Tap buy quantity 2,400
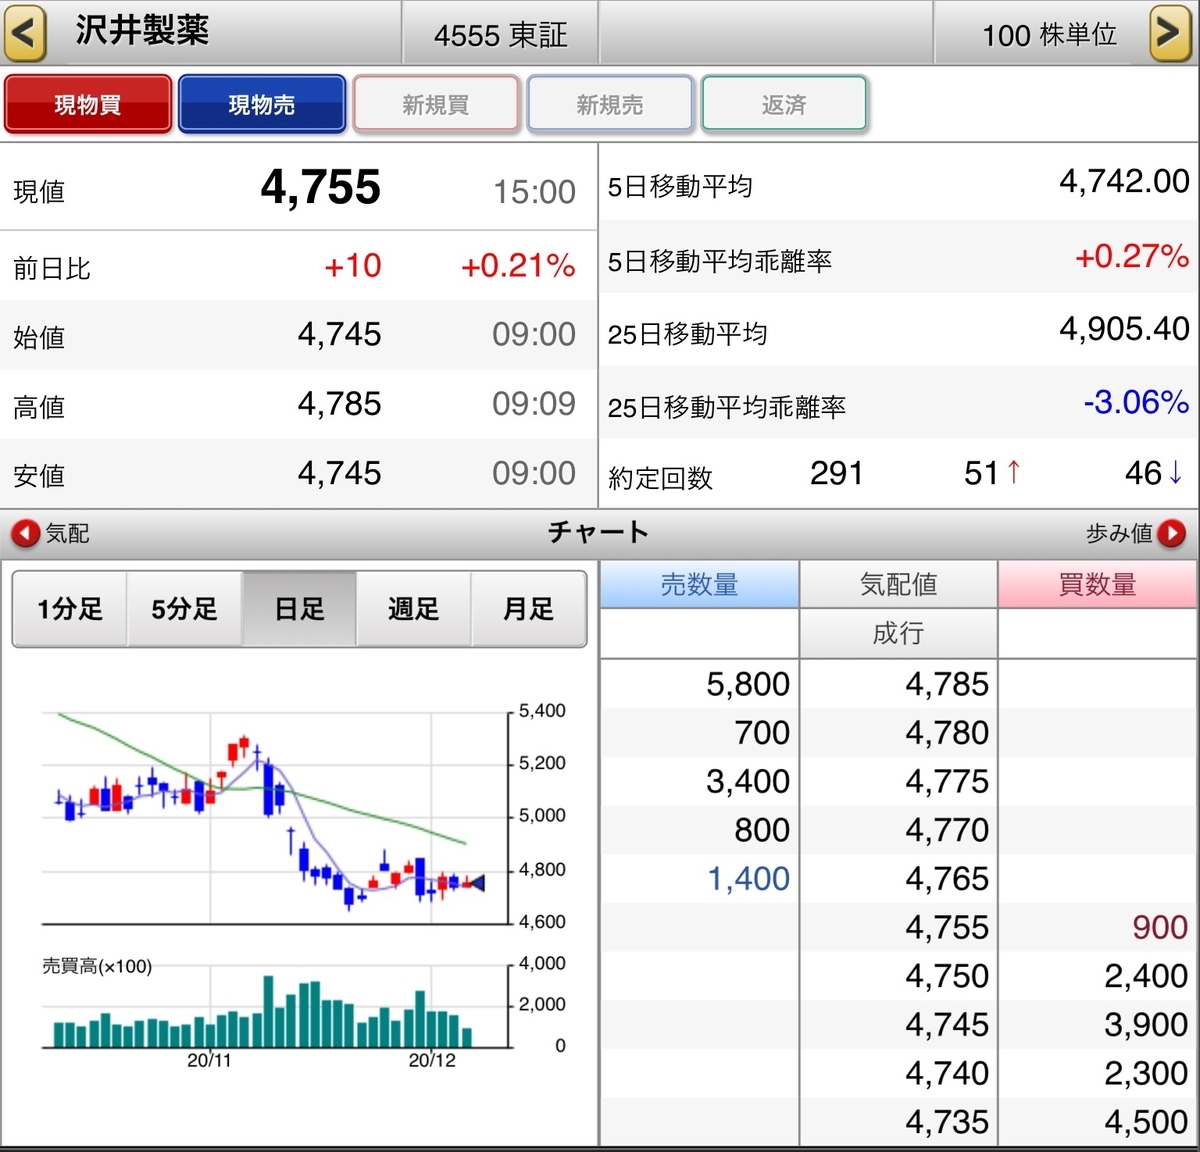Viewport: 1200px width, 1152px height. pos(1146,976)
